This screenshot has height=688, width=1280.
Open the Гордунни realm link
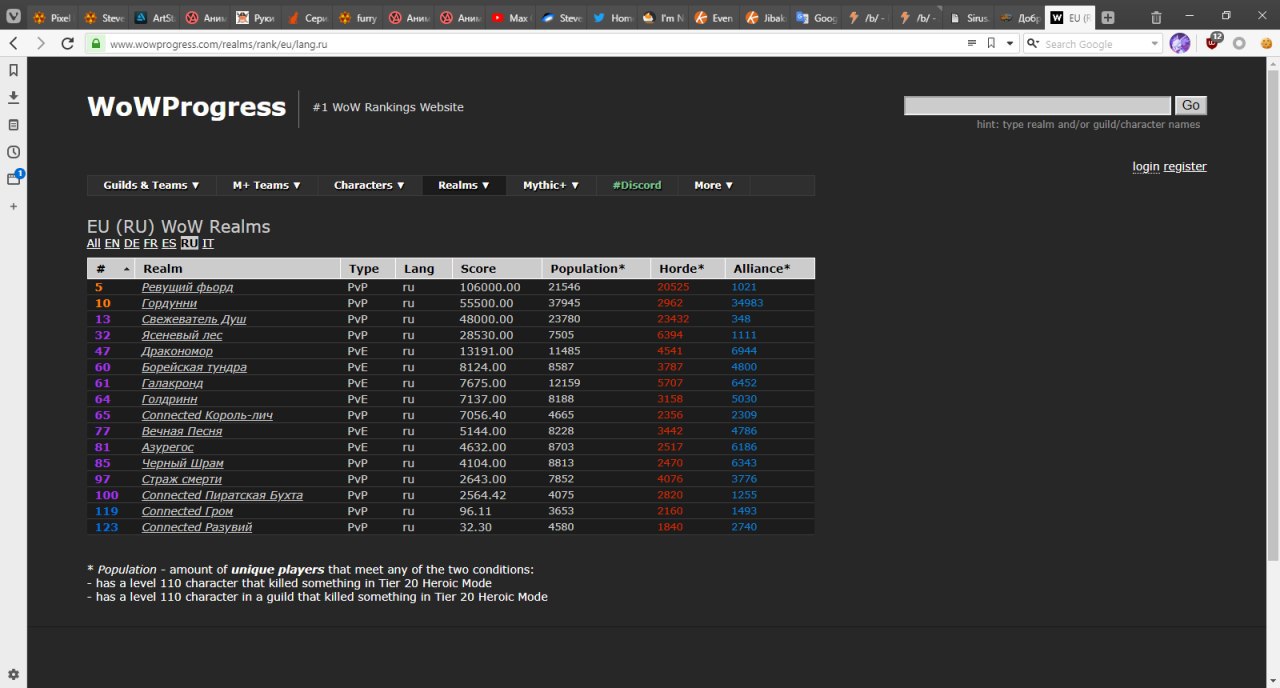[x=169, y=303]
